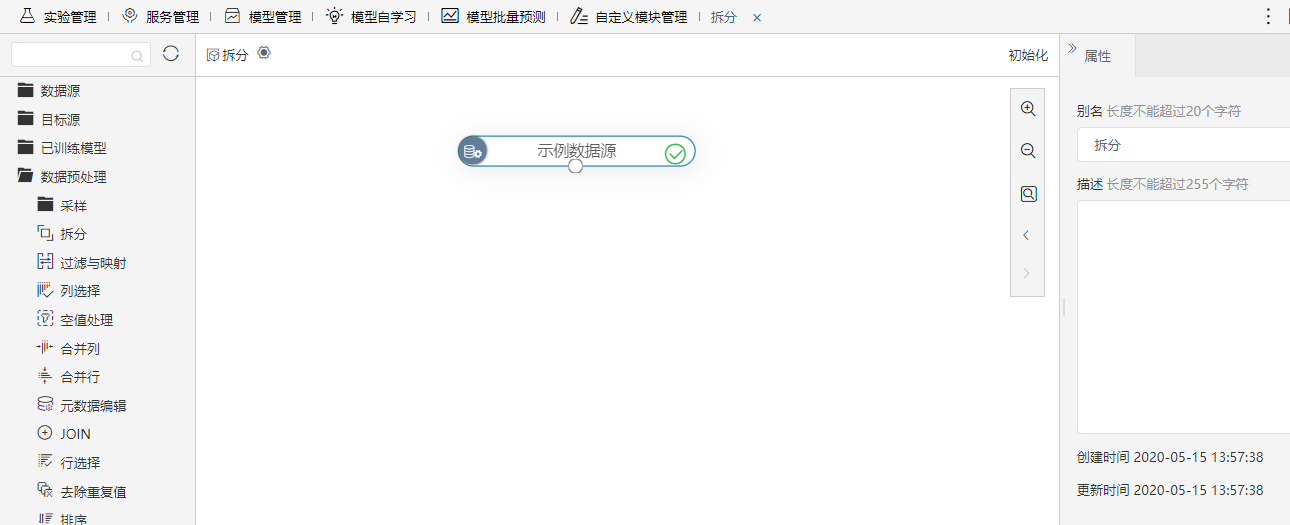Viewport: 1290px width, 525px height.
Task: Close the 拆分 tab
Action: pyautogui.click(x=757, y=18)
